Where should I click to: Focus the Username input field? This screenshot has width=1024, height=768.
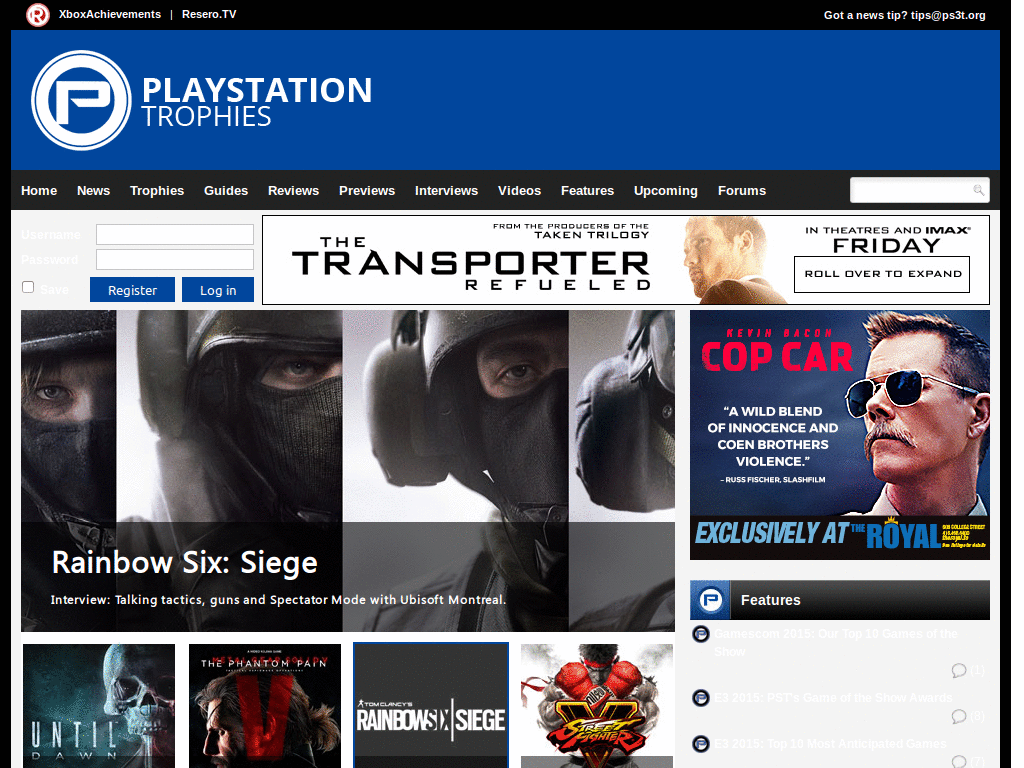[175, 234]
